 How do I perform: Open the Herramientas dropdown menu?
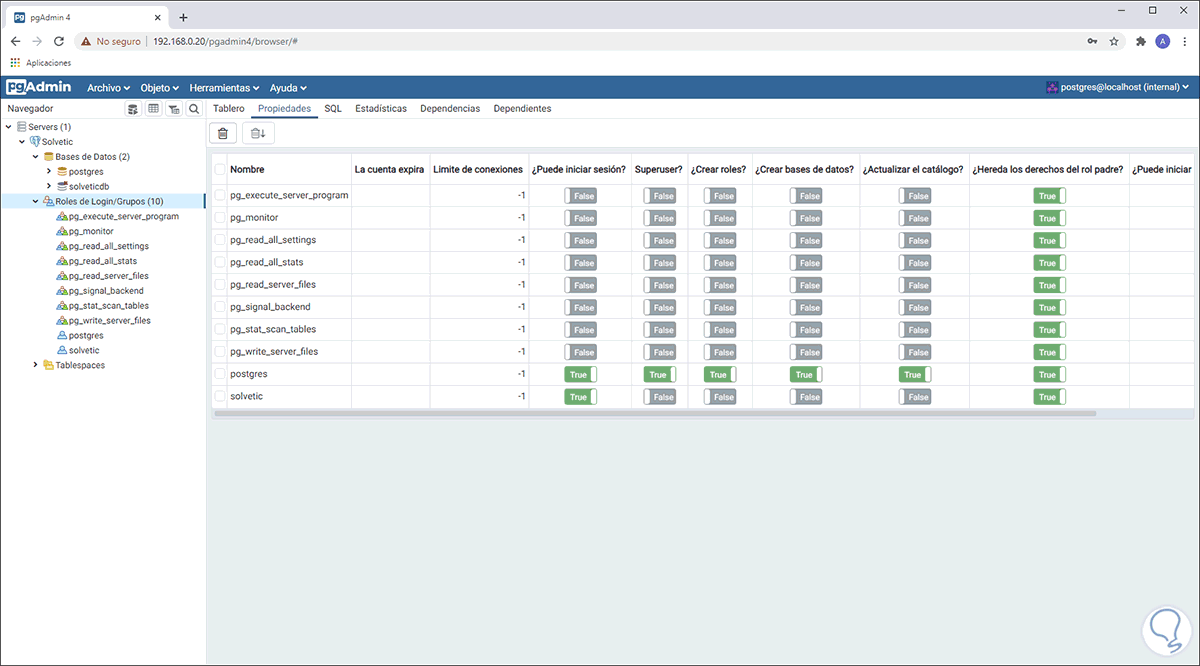[224, 88]
